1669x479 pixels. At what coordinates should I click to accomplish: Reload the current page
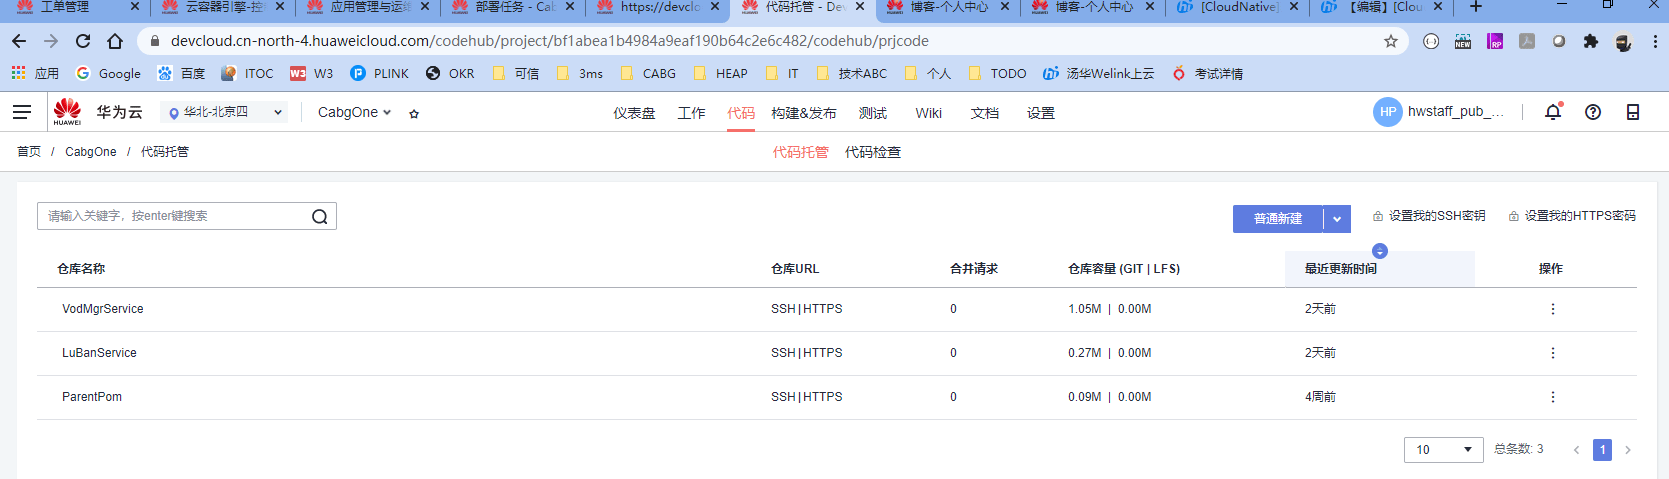click(83, 41)
